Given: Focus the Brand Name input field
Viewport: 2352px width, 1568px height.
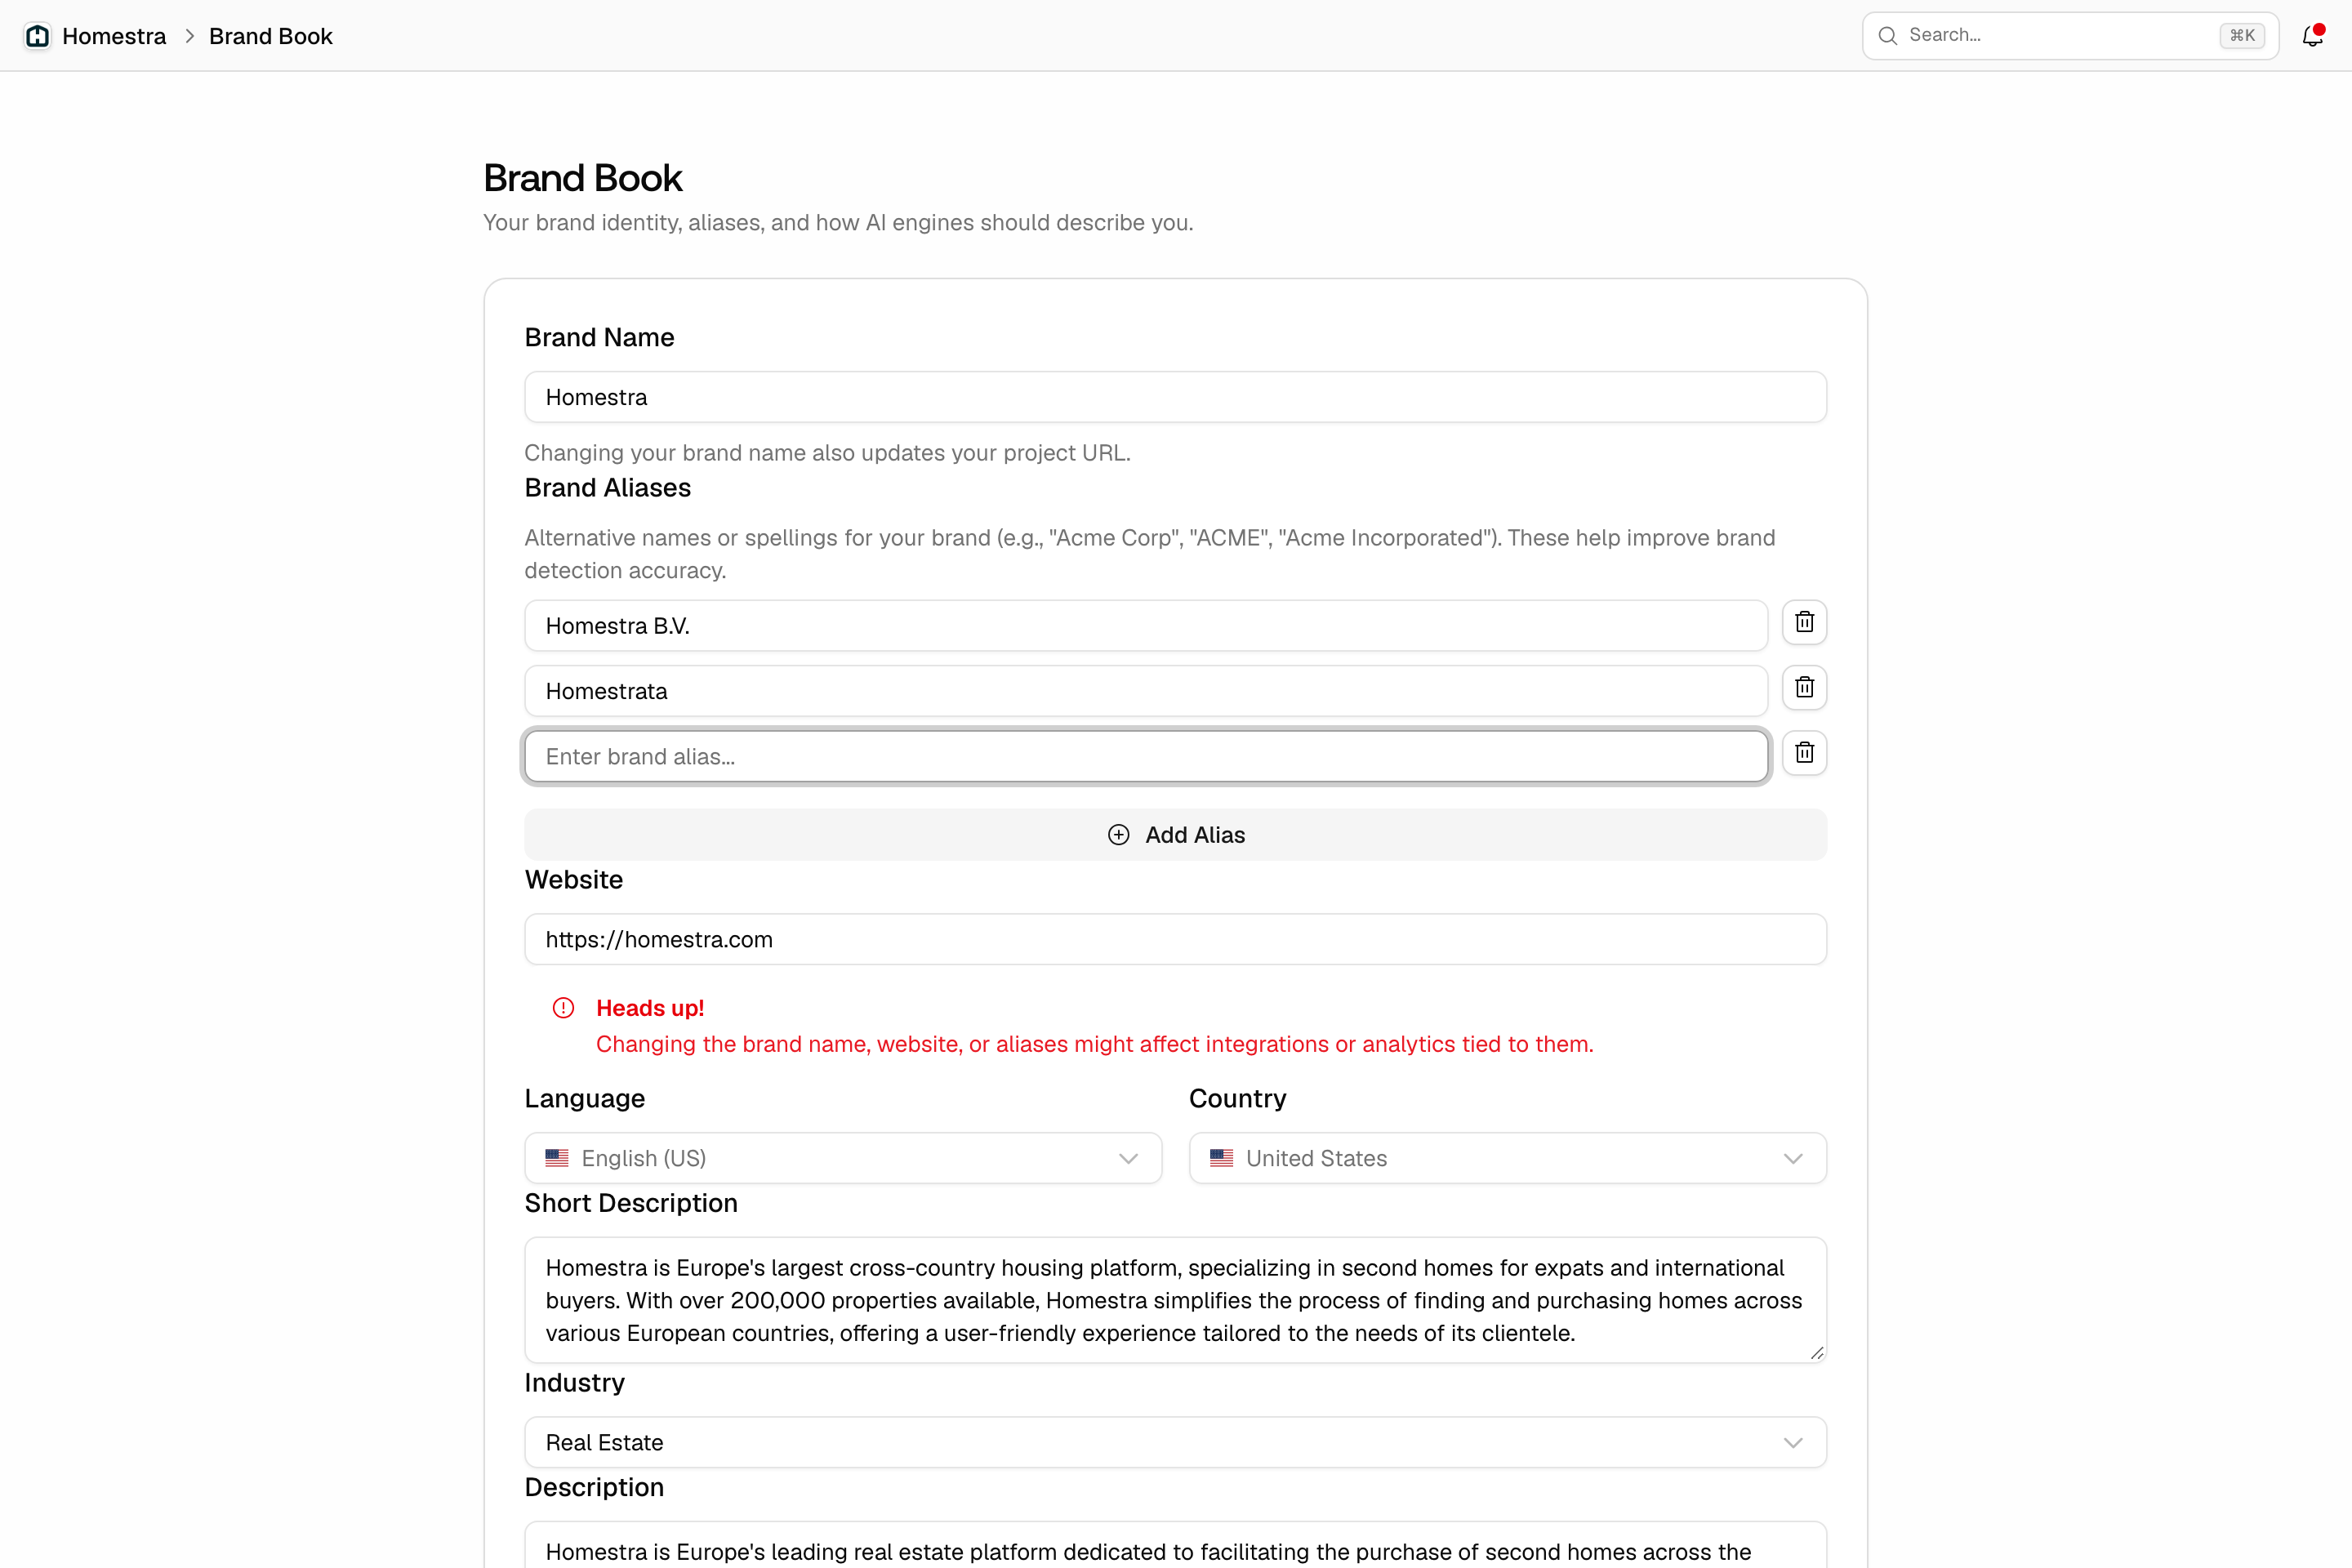Looking at the screenshot, I should [x=1175, y=397].
